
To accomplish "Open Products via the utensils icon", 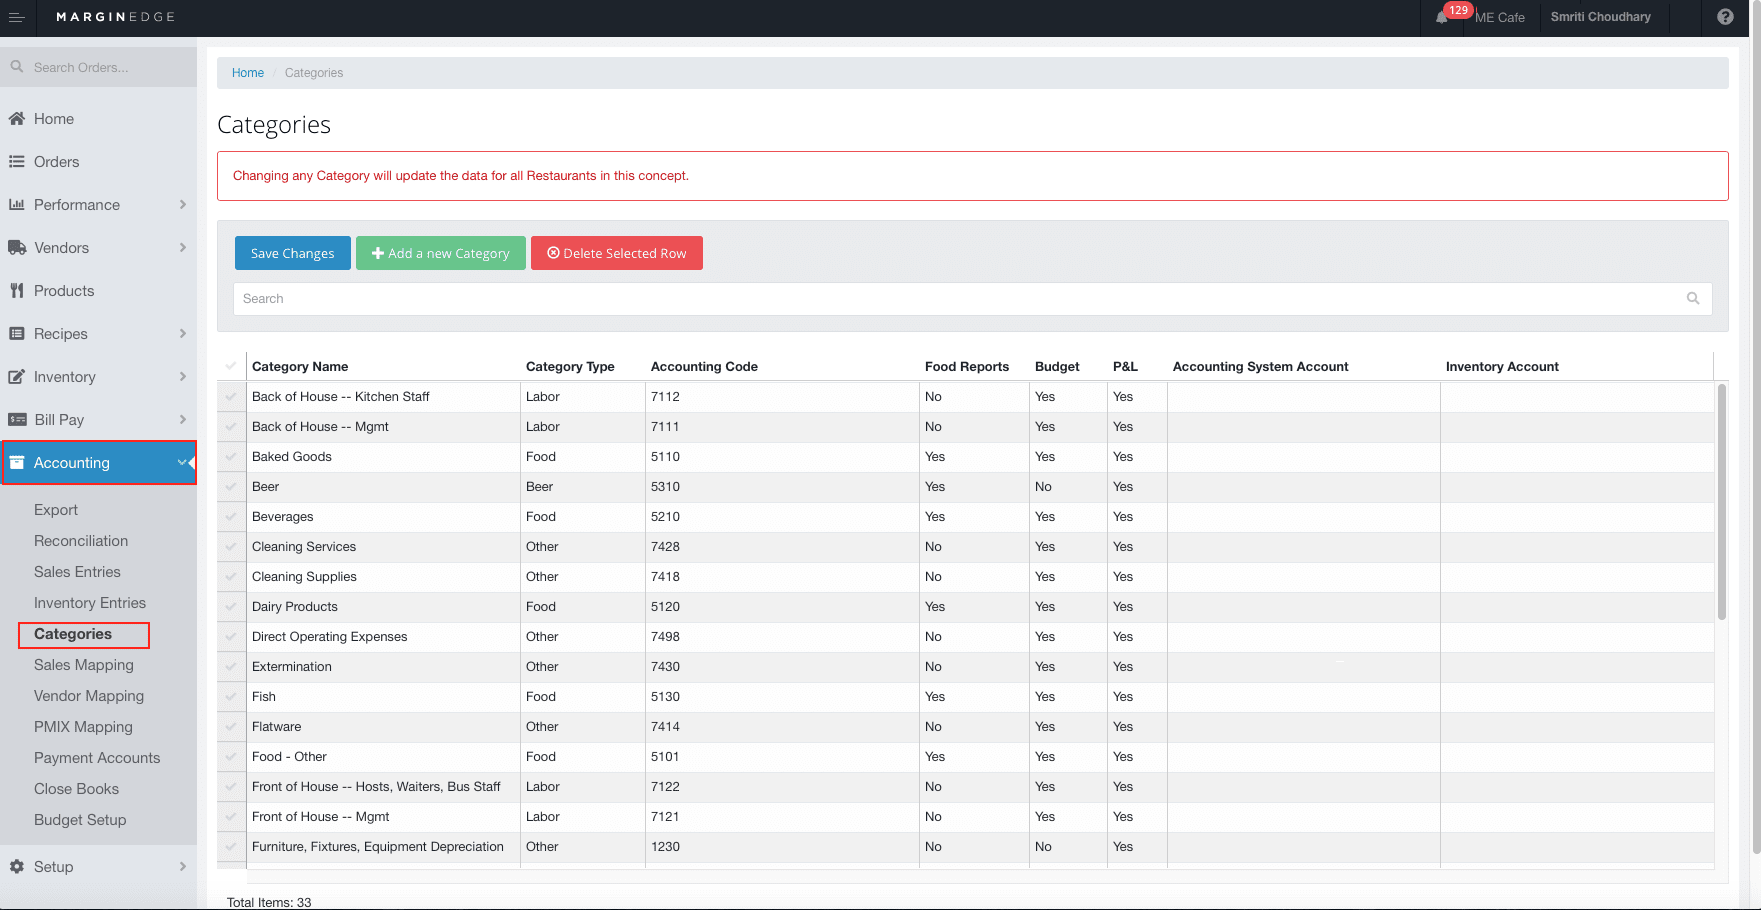I will coord(18,290).
